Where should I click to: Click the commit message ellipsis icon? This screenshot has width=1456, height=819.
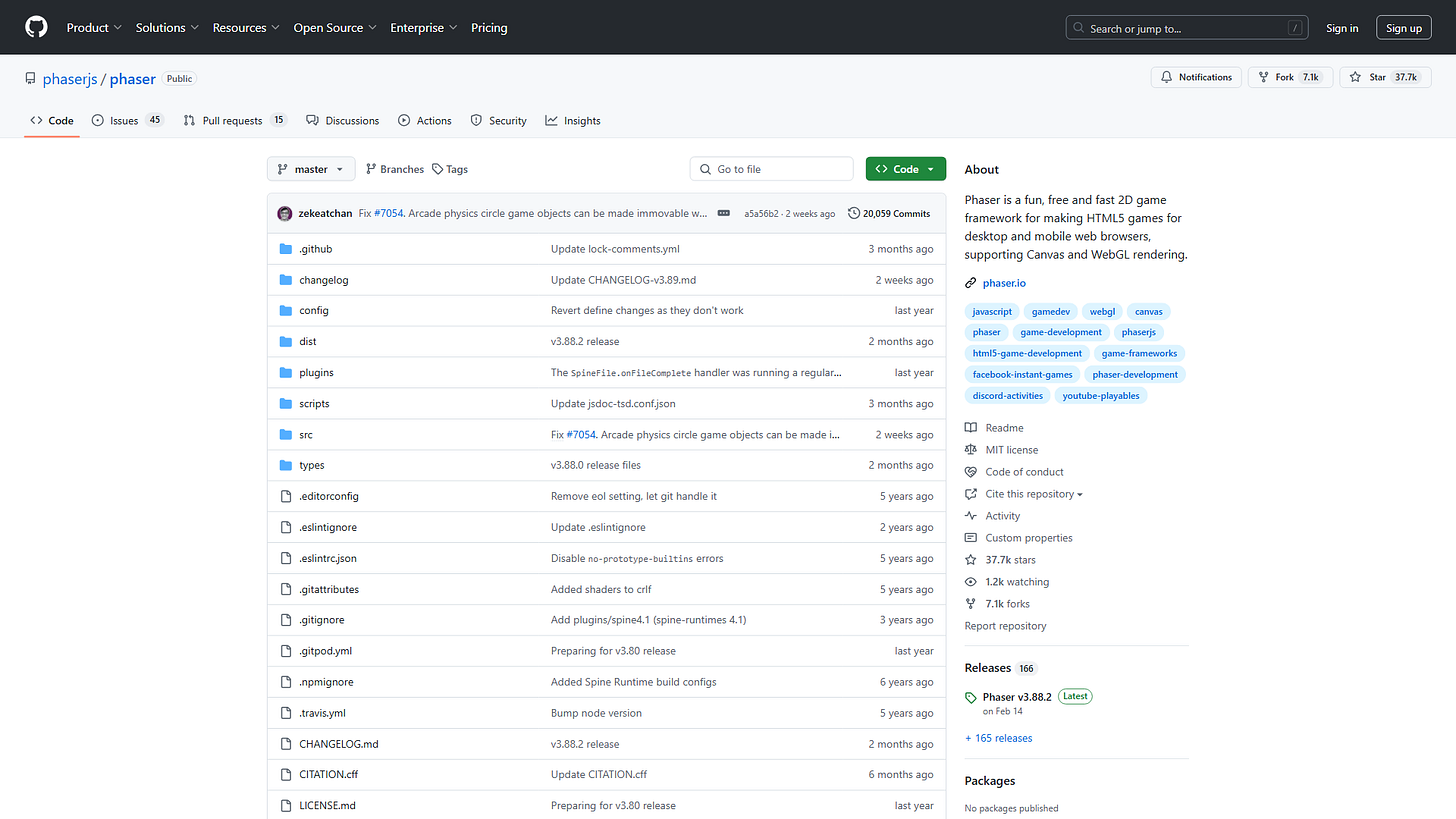coord(723,213)
